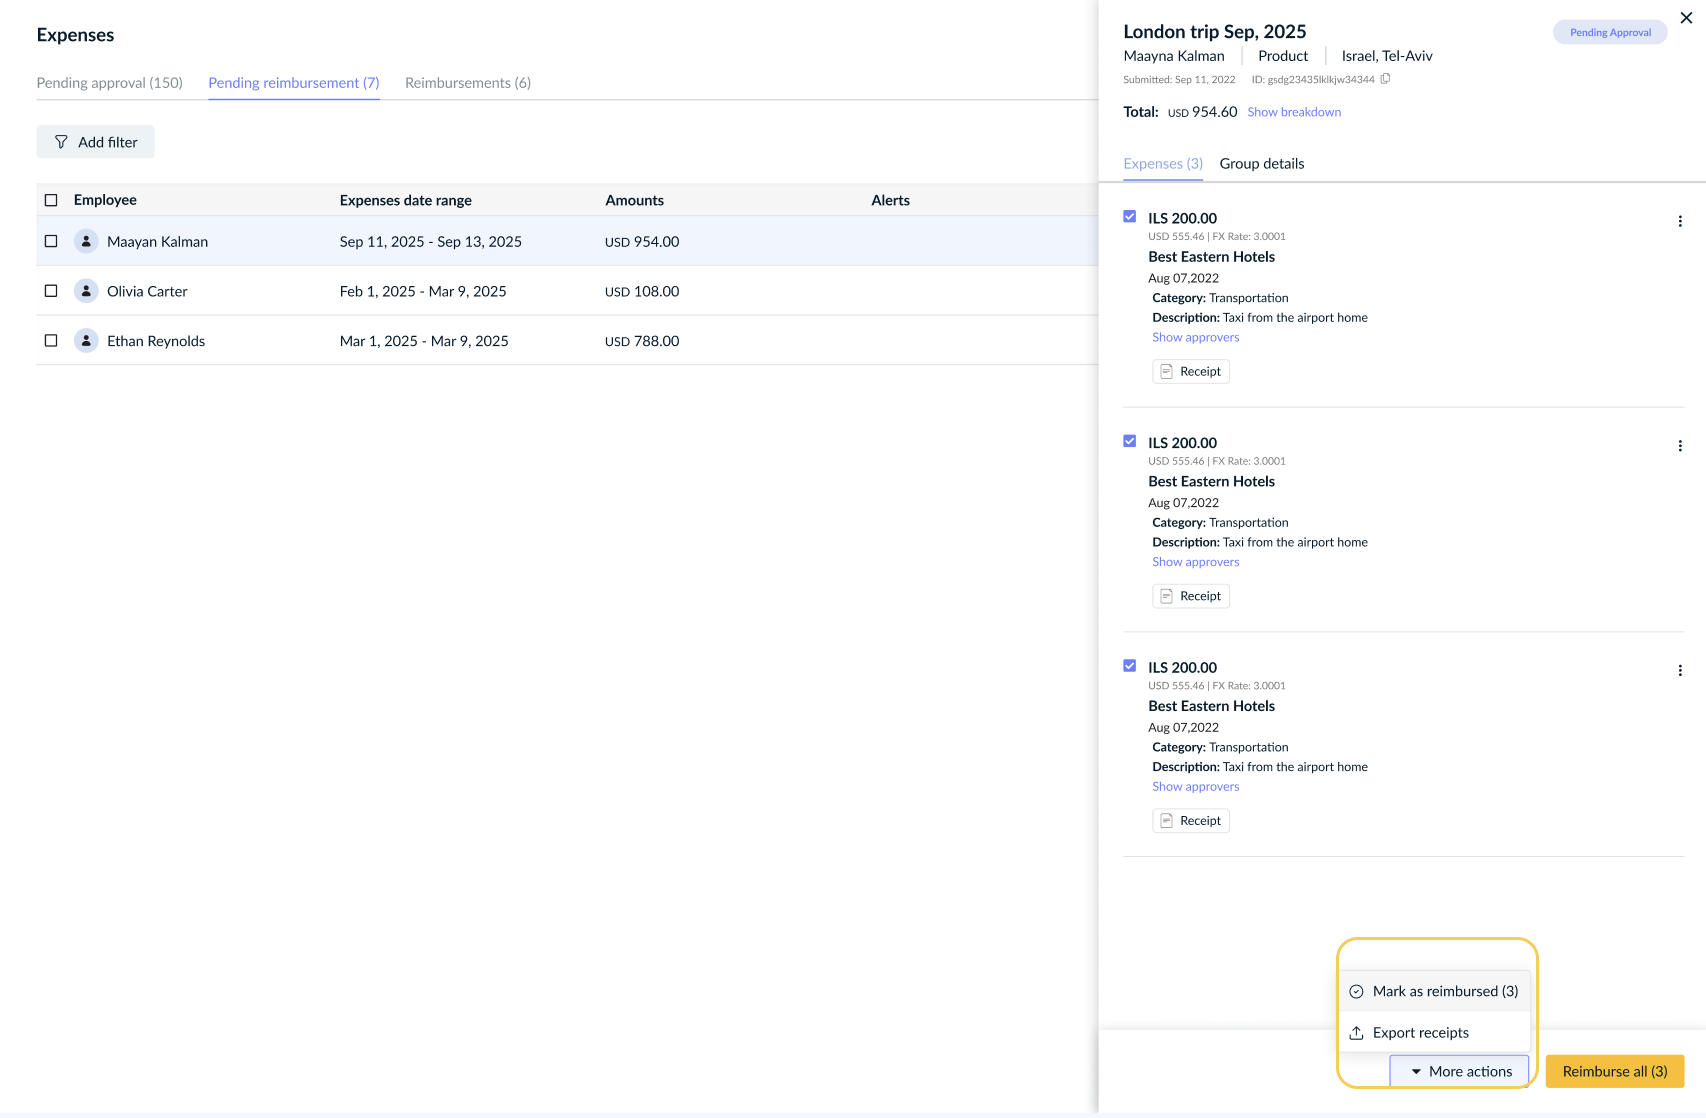The width and height of the screenshot is (1706, 1118).
Task: Click Maayan Kalman's avatar icon
Action: click(86, 241)
